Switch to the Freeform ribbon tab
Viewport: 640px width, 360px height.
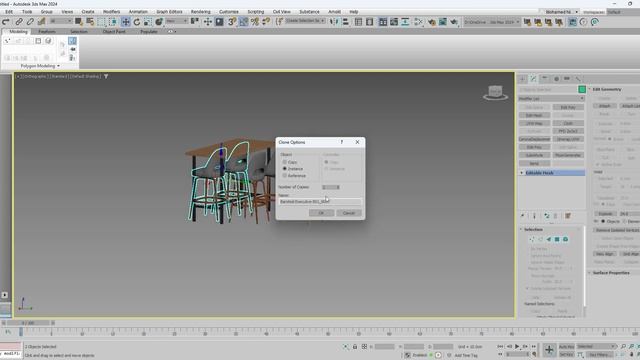[47, 31]
